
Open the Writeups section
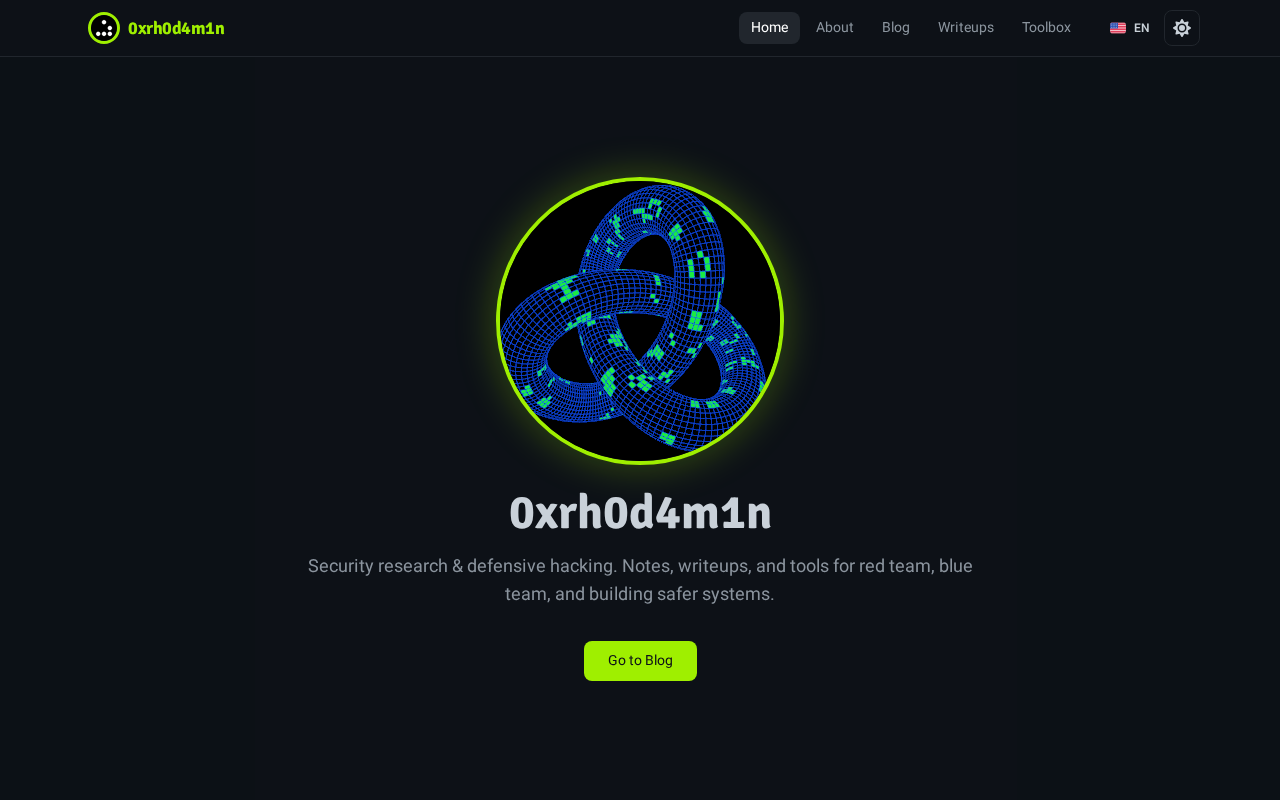pyautogui.click(x=966, y=28)
